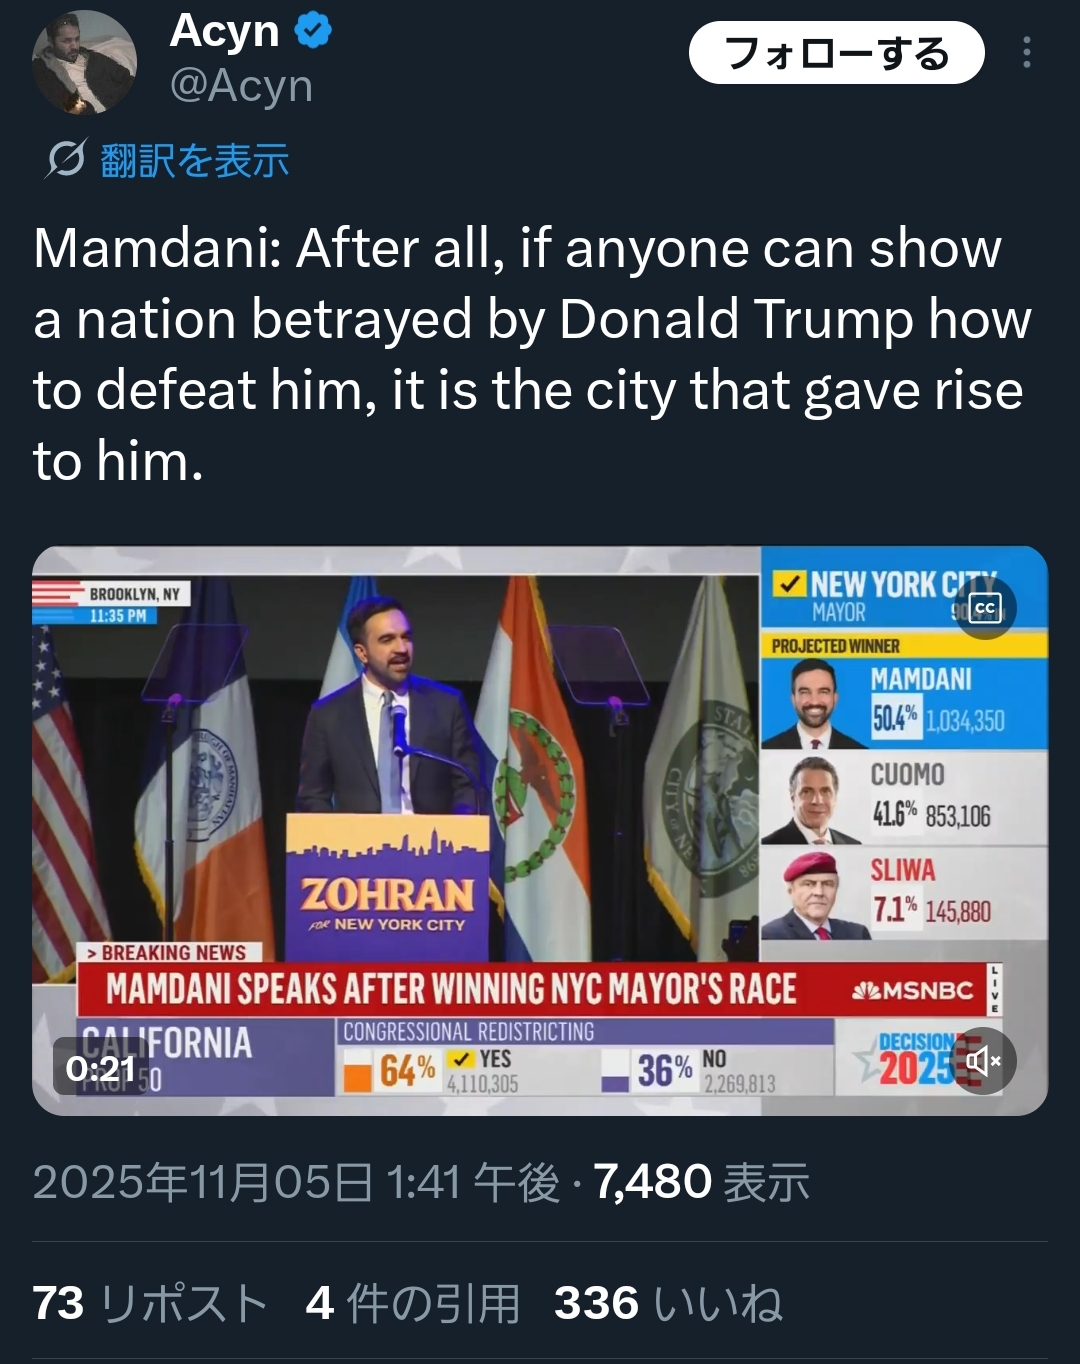Open the Acyn display name
1080x1364 pixels.
(x=224, y=31)
